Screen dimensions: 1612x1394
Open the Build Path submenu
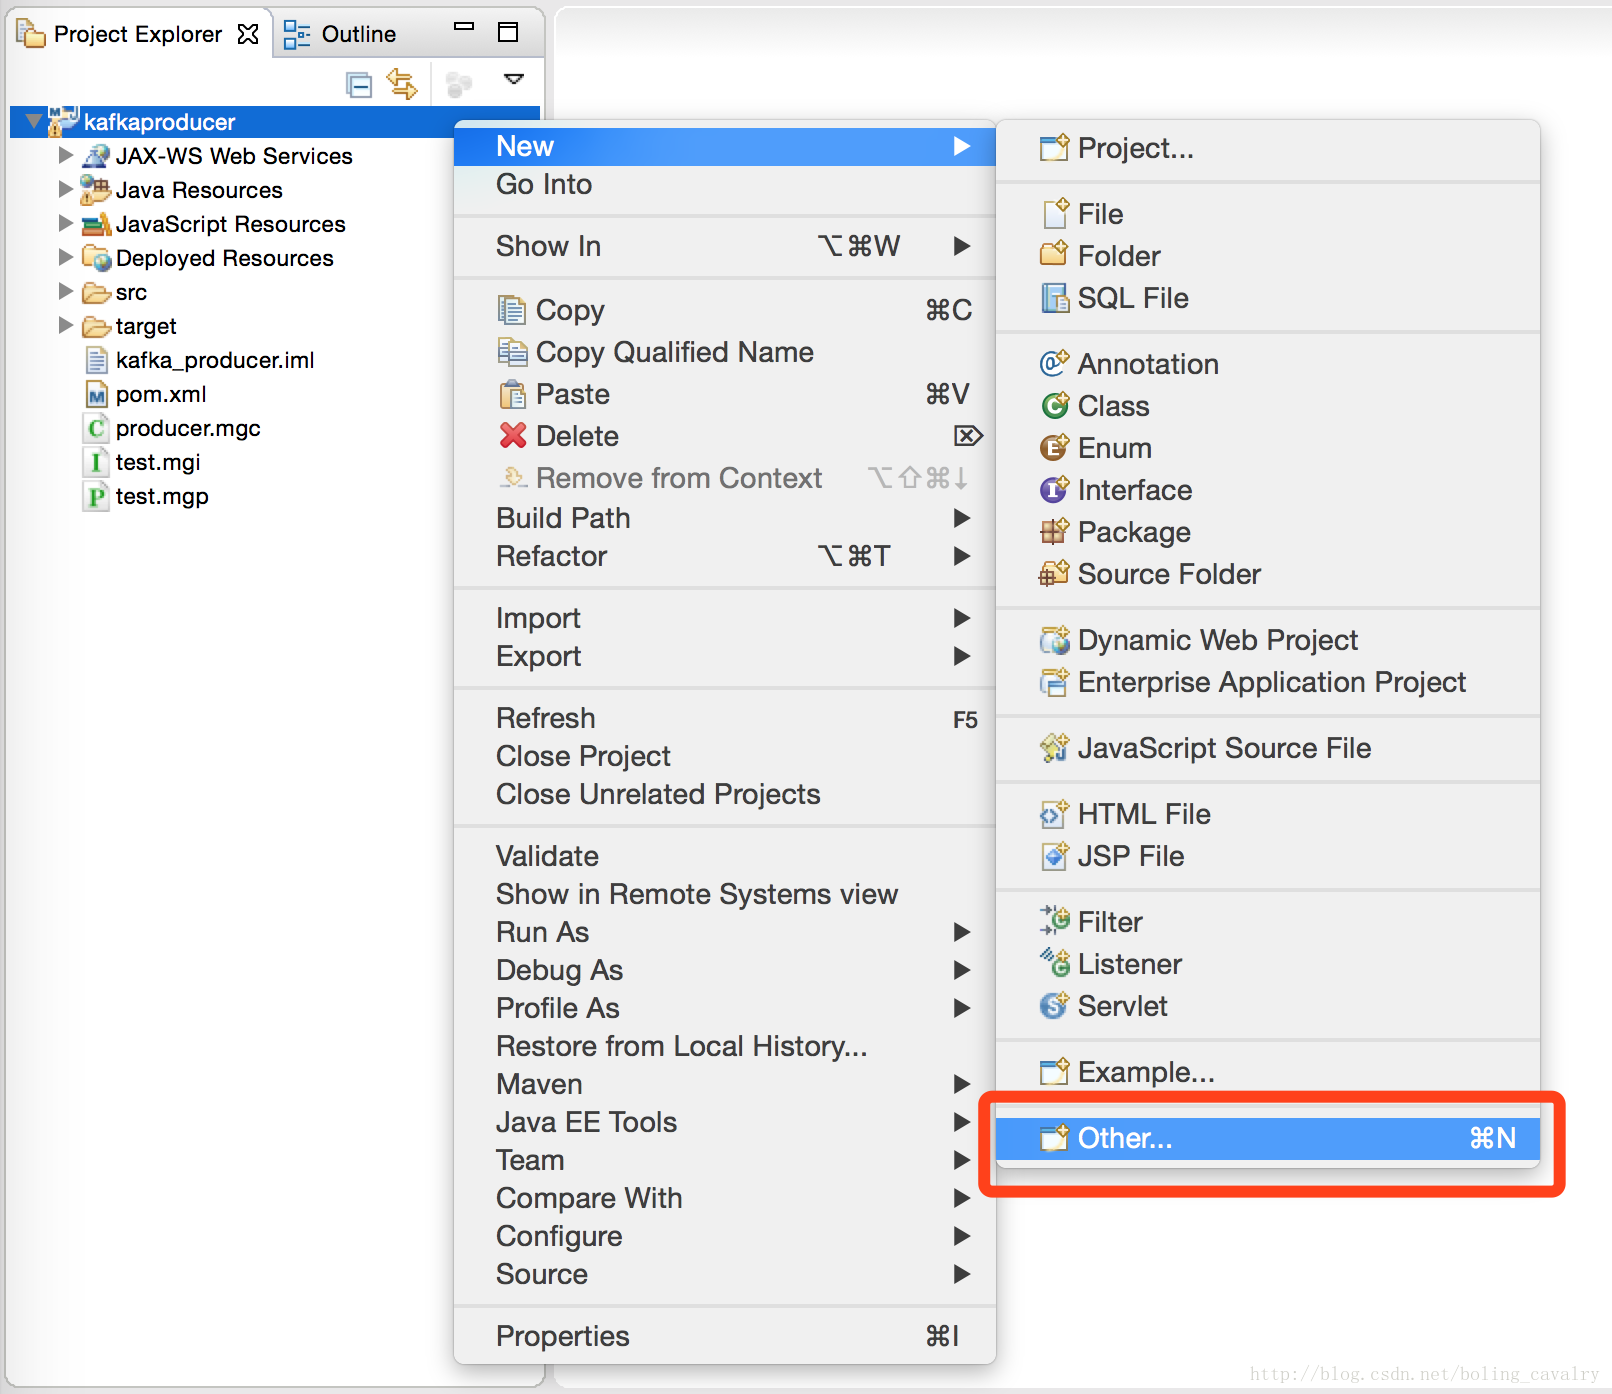pyautogui.click(x=725, y=518)
